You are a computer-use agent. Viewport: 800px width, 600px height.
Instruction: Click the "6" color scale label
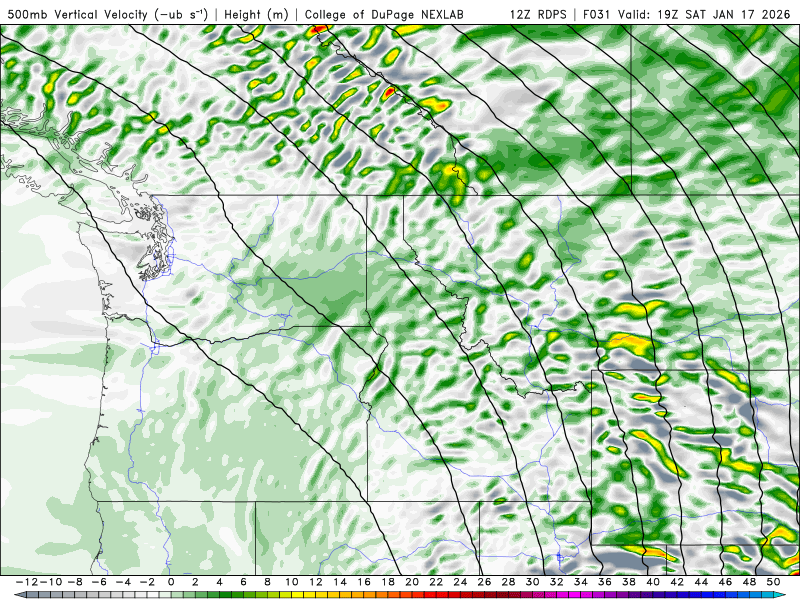(x=243, y=582)
